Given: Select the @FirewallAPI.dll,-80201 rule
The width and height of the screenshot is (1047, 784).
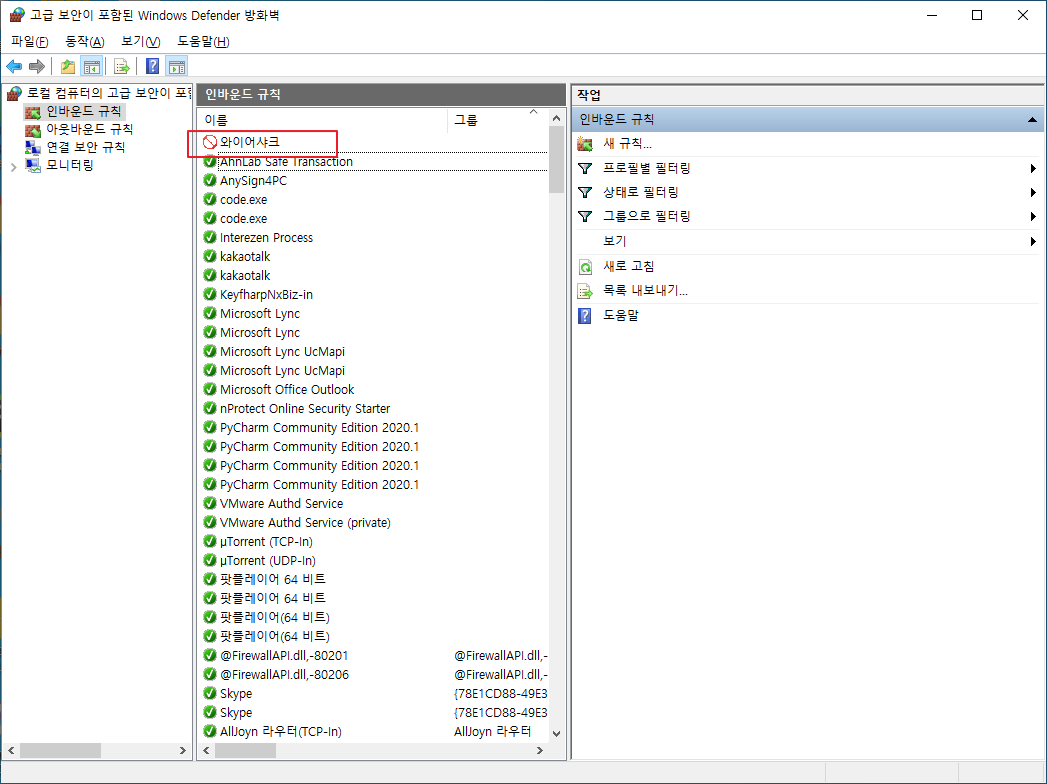Looking at the screenshot, I should point(374,655).
